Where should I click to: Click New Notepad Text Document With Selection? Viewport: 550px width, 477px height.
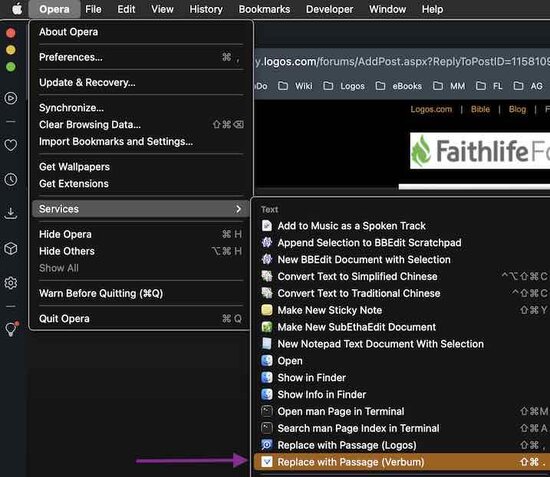tap(402, 344)
